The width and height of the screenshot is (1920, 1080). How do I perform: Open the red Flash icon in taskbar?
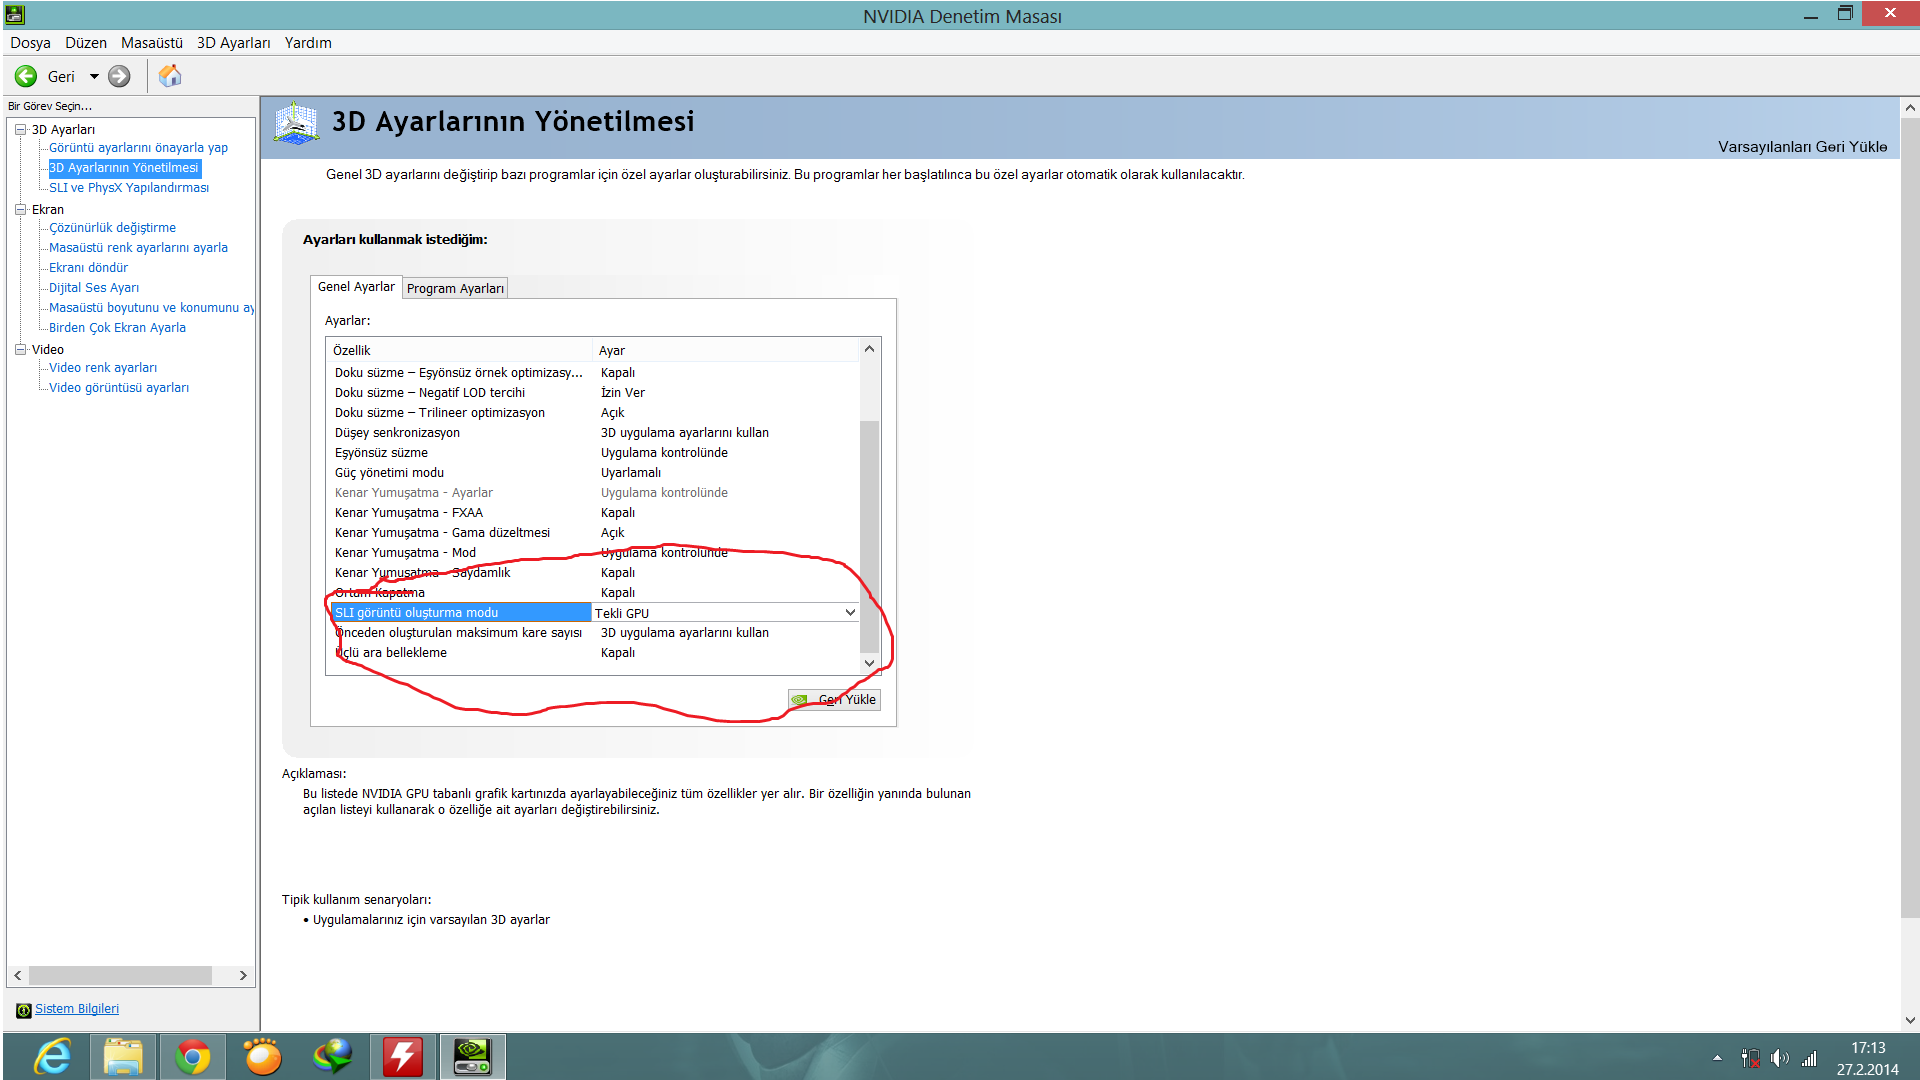point(403,1057)
